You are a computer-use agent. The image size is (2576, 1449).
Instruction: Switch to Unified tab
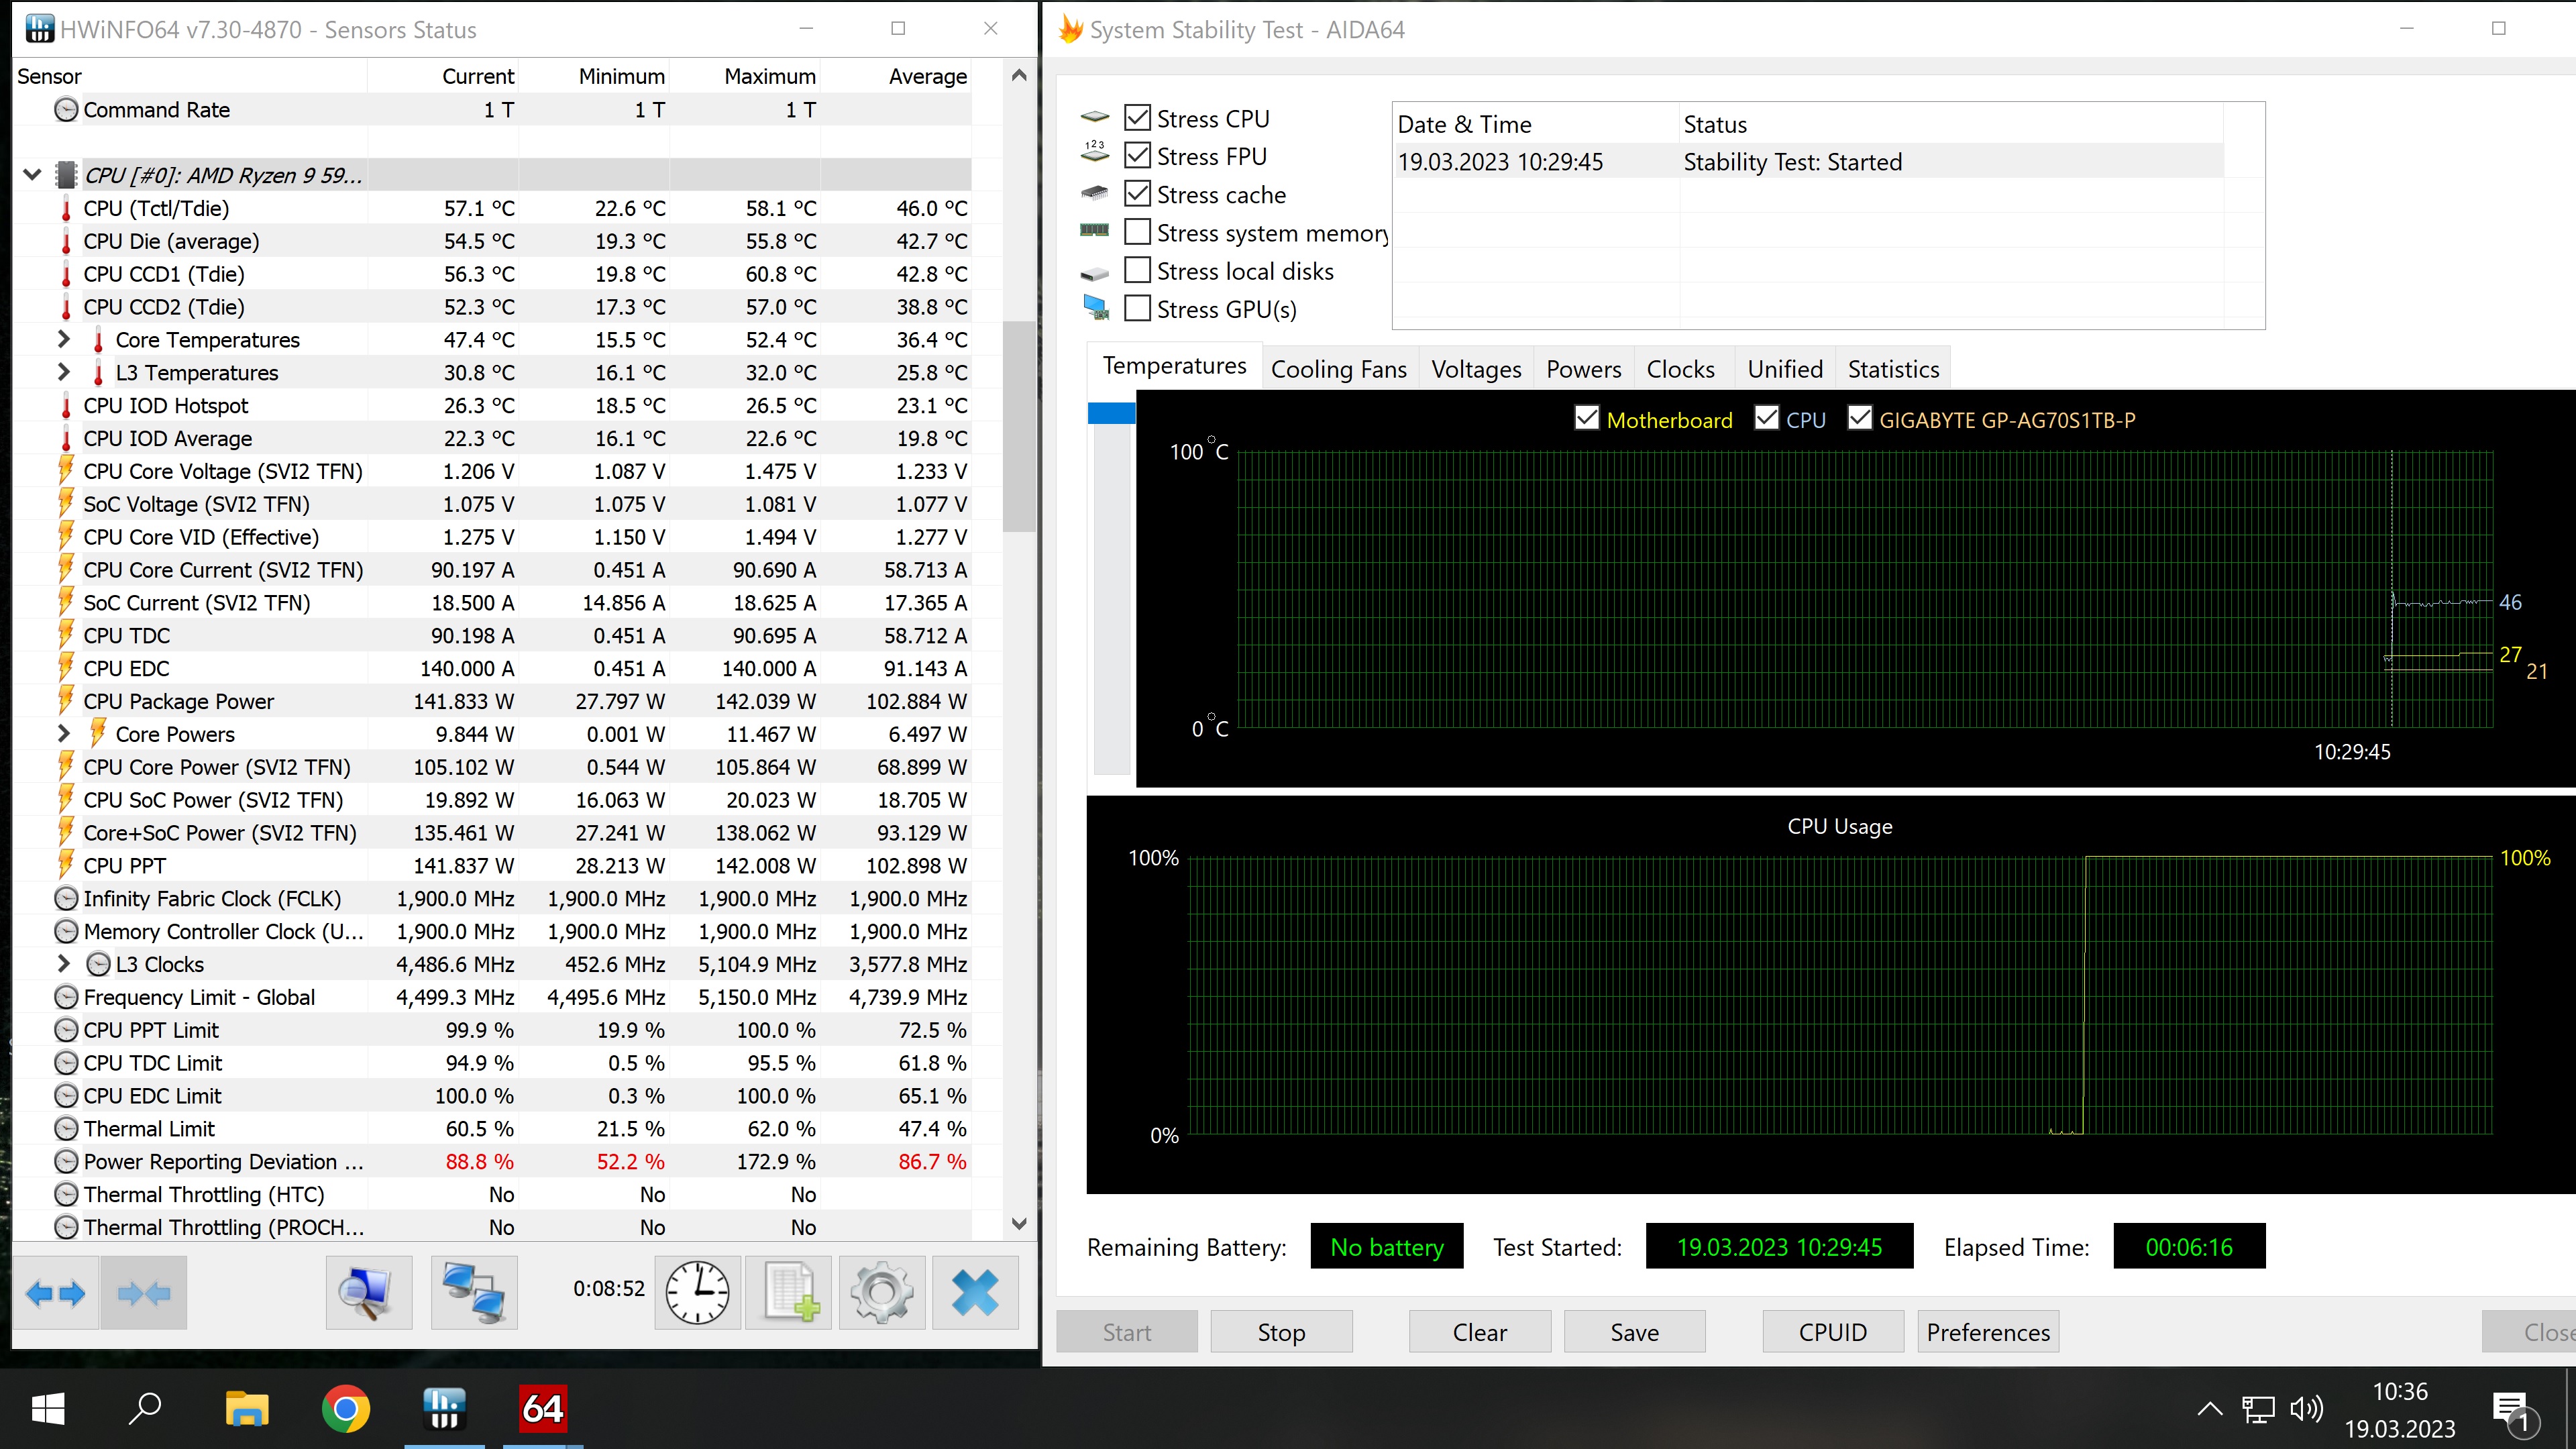[x=1785, y=369]
